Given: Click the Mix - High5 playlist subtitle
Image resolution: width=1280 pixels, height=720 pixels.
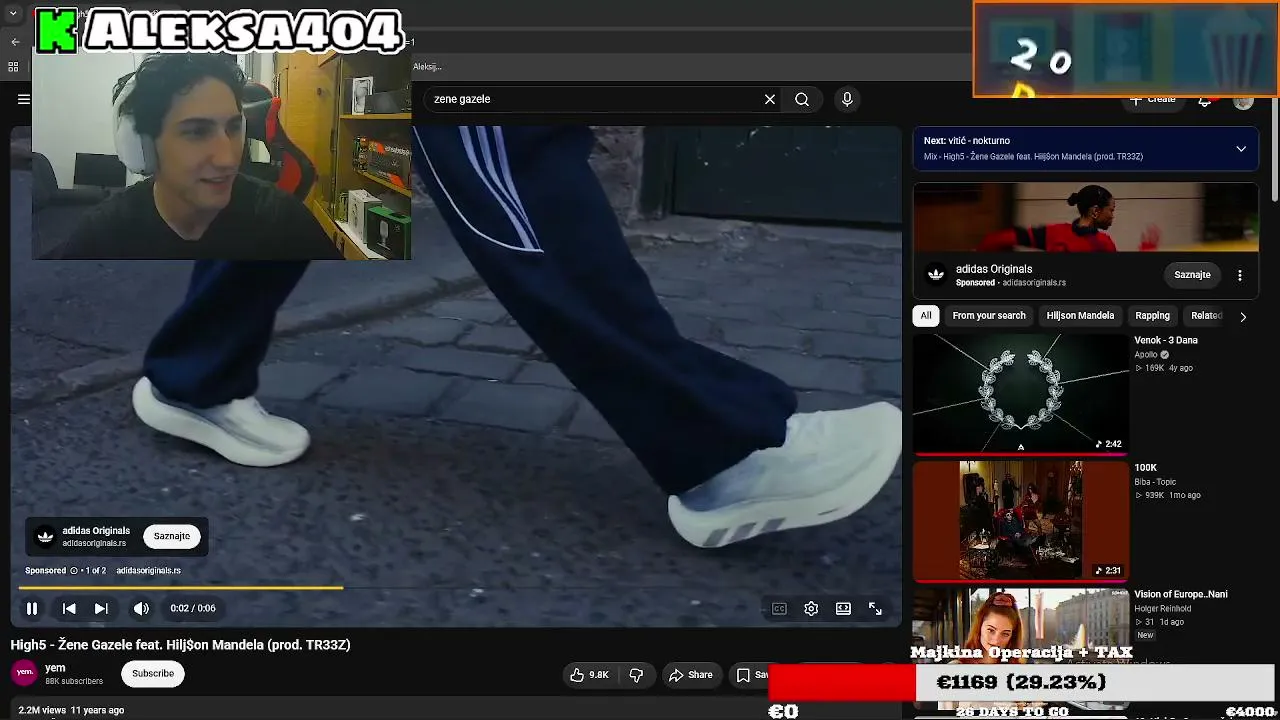Looking at the screenshot, I should [x=1033, y=157].
